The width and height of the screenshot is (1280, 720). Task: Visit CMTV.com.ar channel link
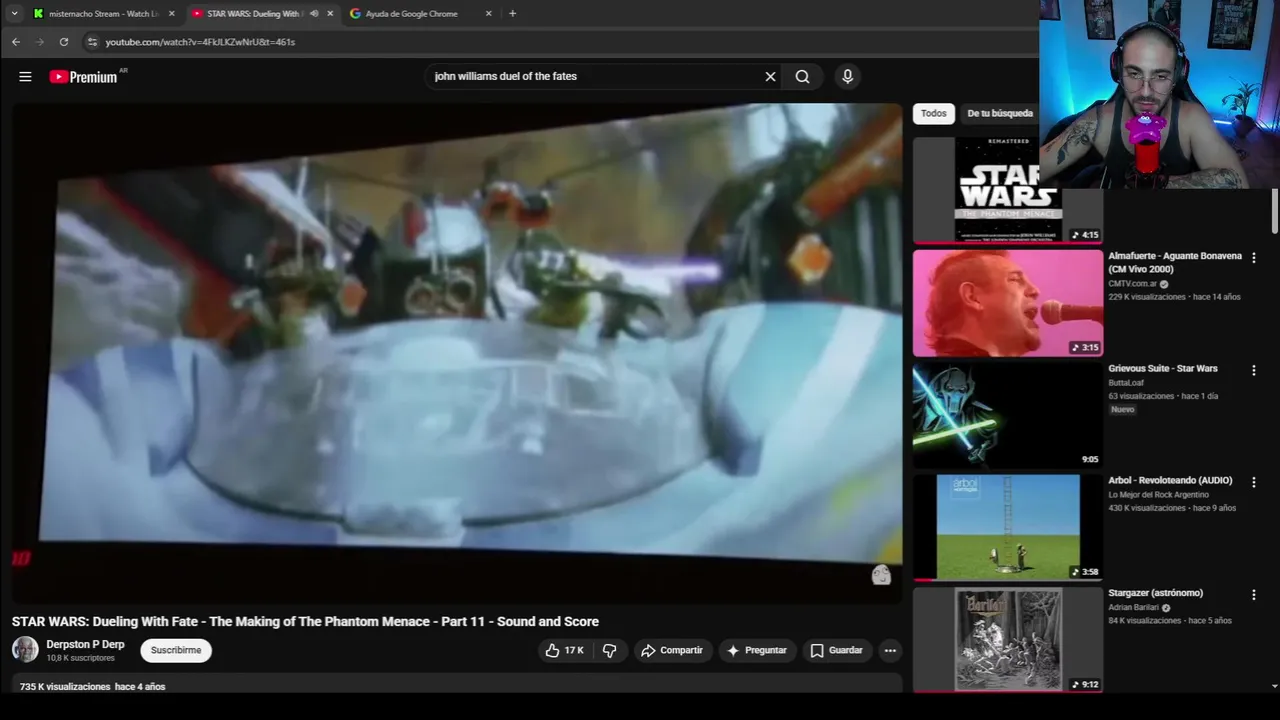pos(1132,284)
